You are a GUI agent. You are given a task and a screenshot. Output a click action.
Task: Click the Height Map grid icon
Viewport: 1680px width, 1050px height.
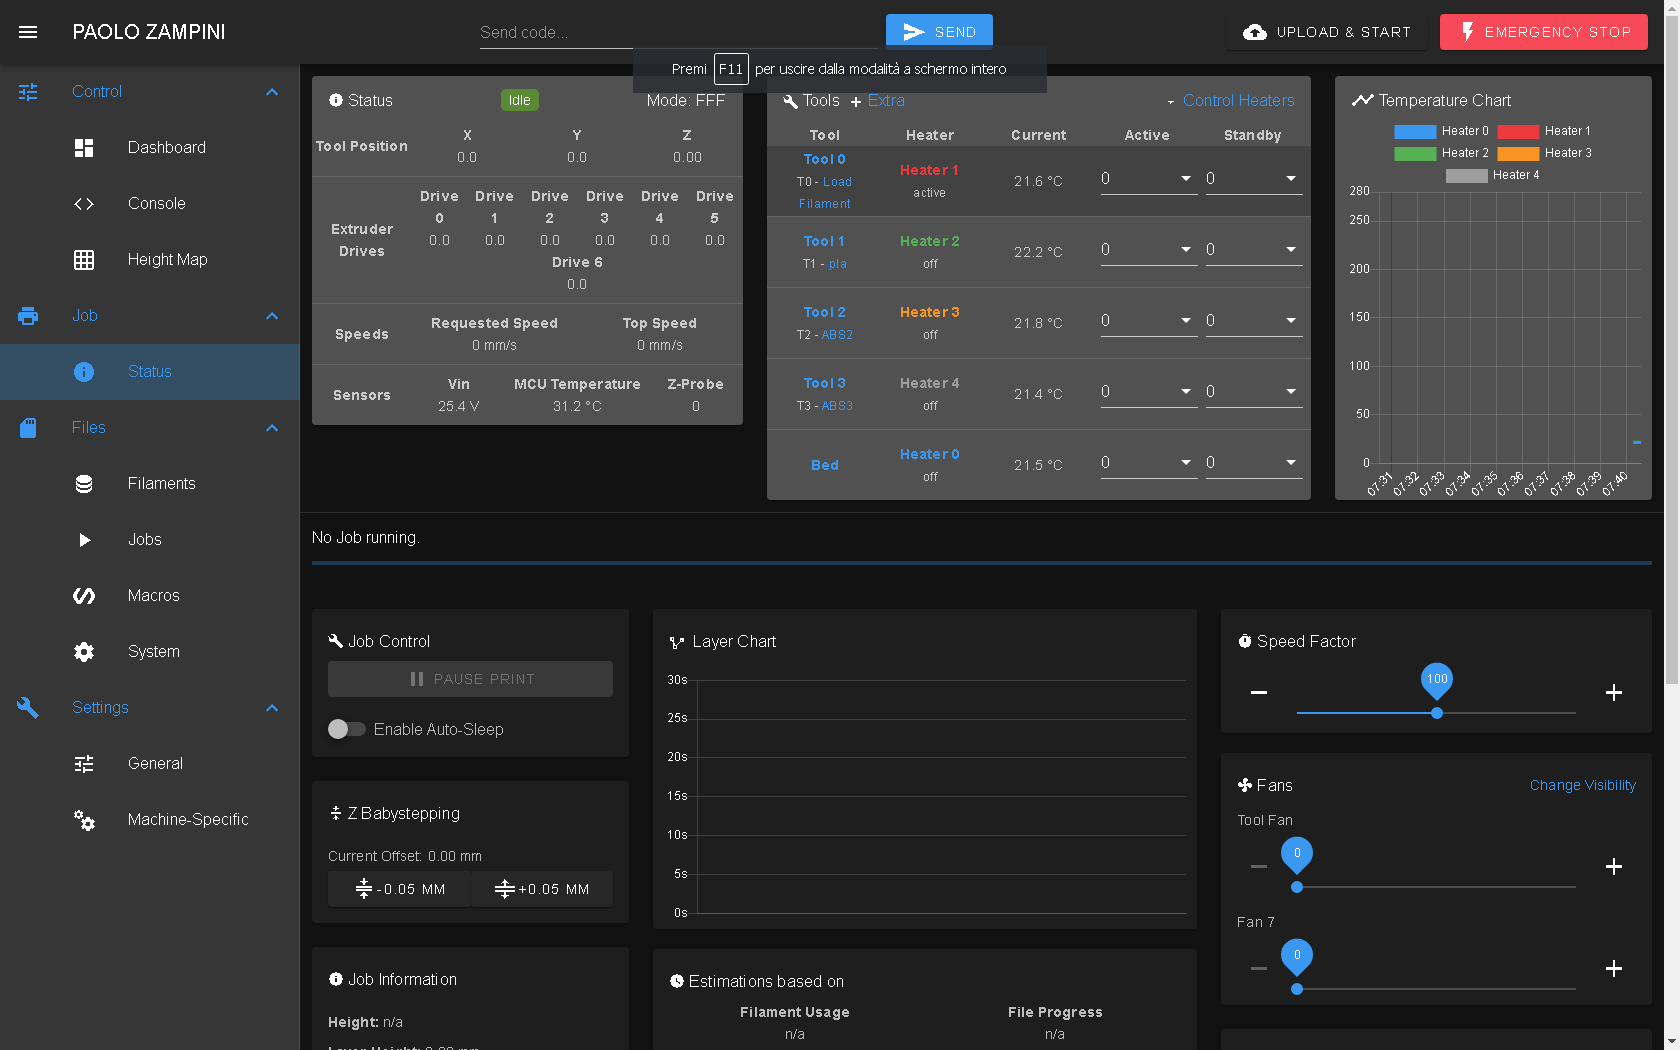(84, 259)
